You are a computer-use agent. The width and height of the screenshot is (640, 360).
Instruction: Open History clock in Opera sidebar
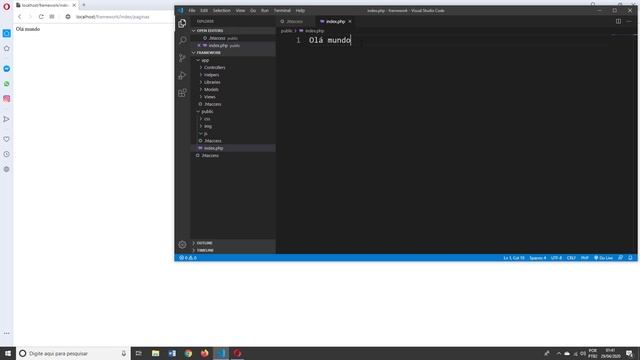(7, 154)
